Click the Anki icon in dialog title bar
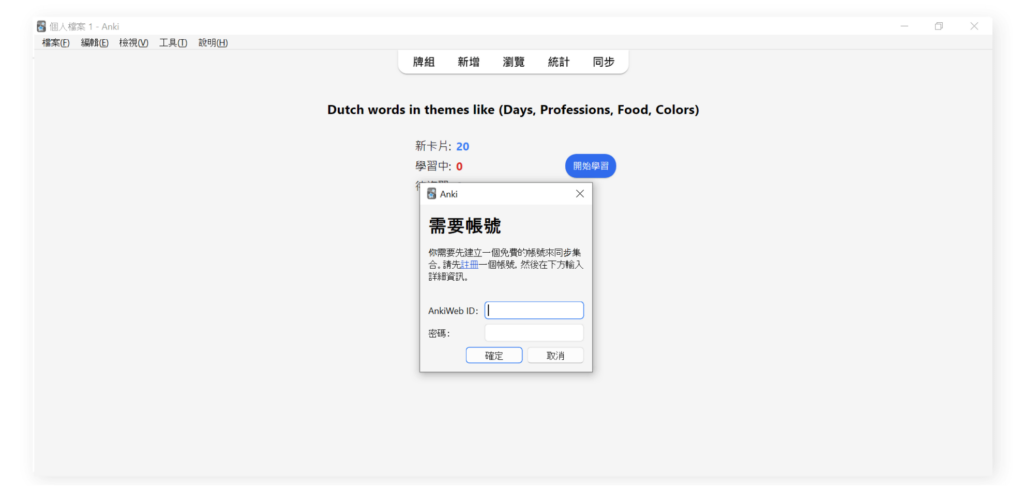Screen dimensions: 1024x491 coord(432,194)
